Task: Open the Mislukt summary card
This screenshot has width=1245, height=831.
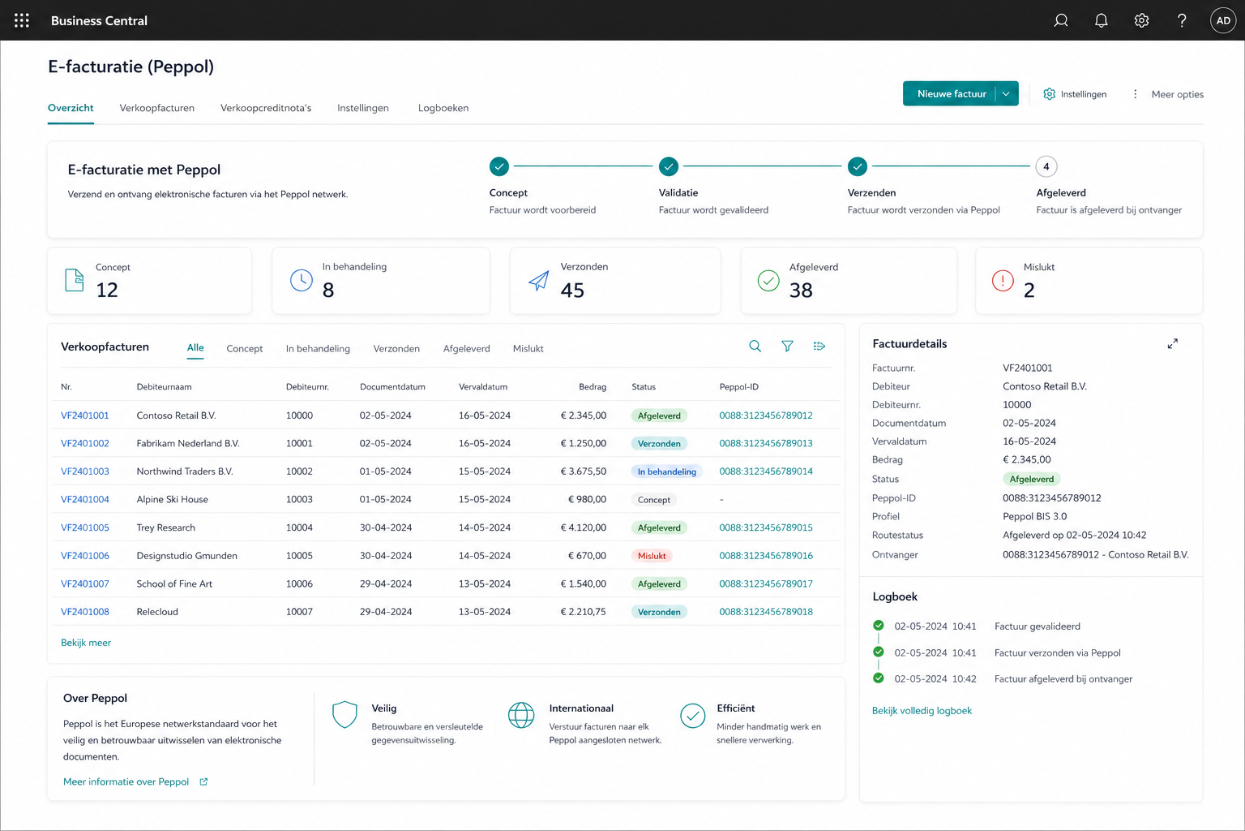Action: [x=1089, y=281]
